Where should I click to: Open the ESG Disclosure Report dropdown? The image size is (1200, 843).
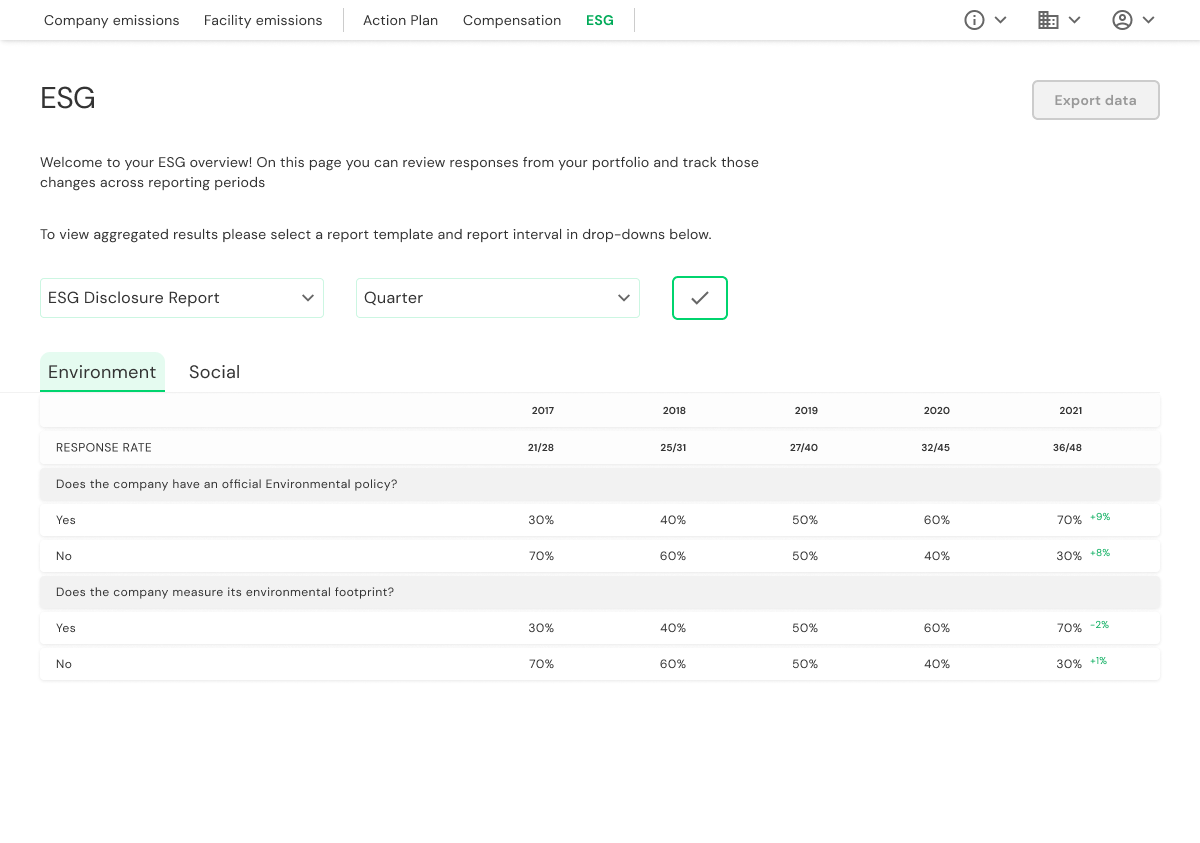tap(182, 298)
